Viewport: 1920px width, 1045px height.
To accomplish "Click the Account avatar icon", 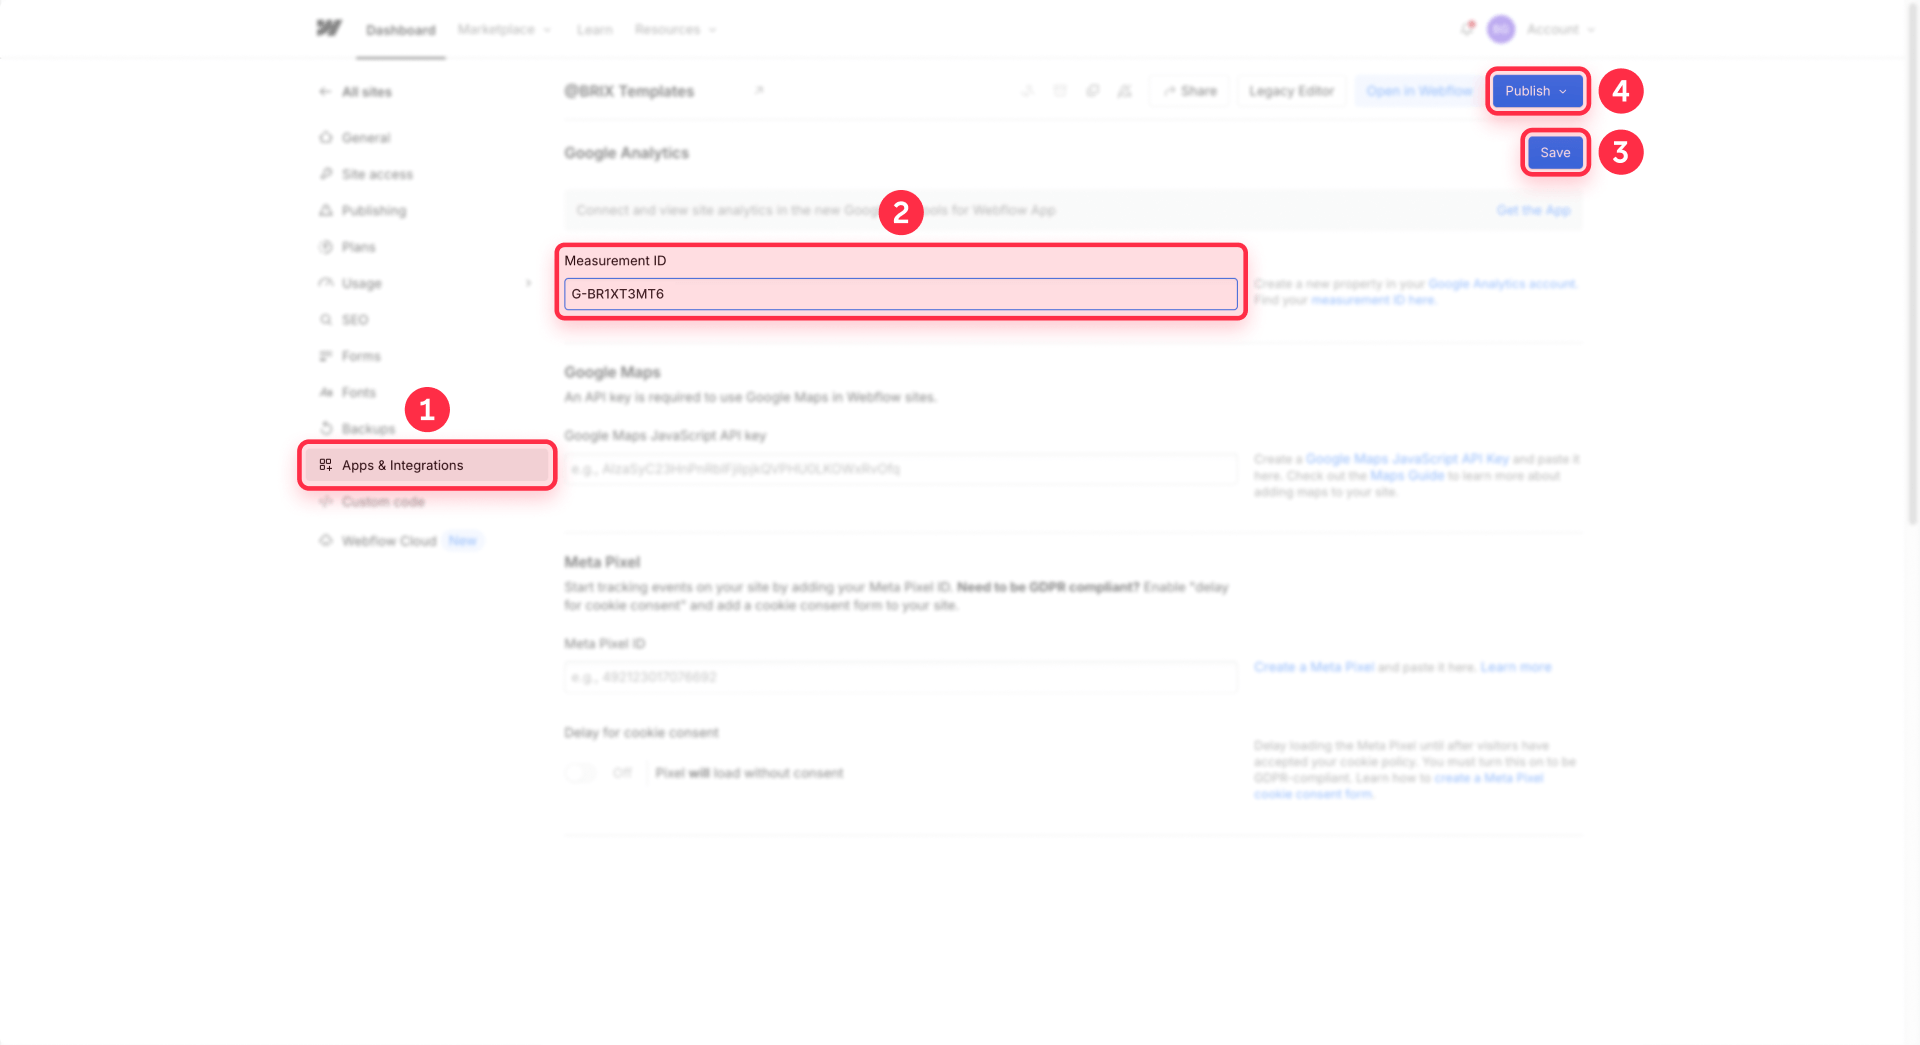I will (x=1500, y=29).
